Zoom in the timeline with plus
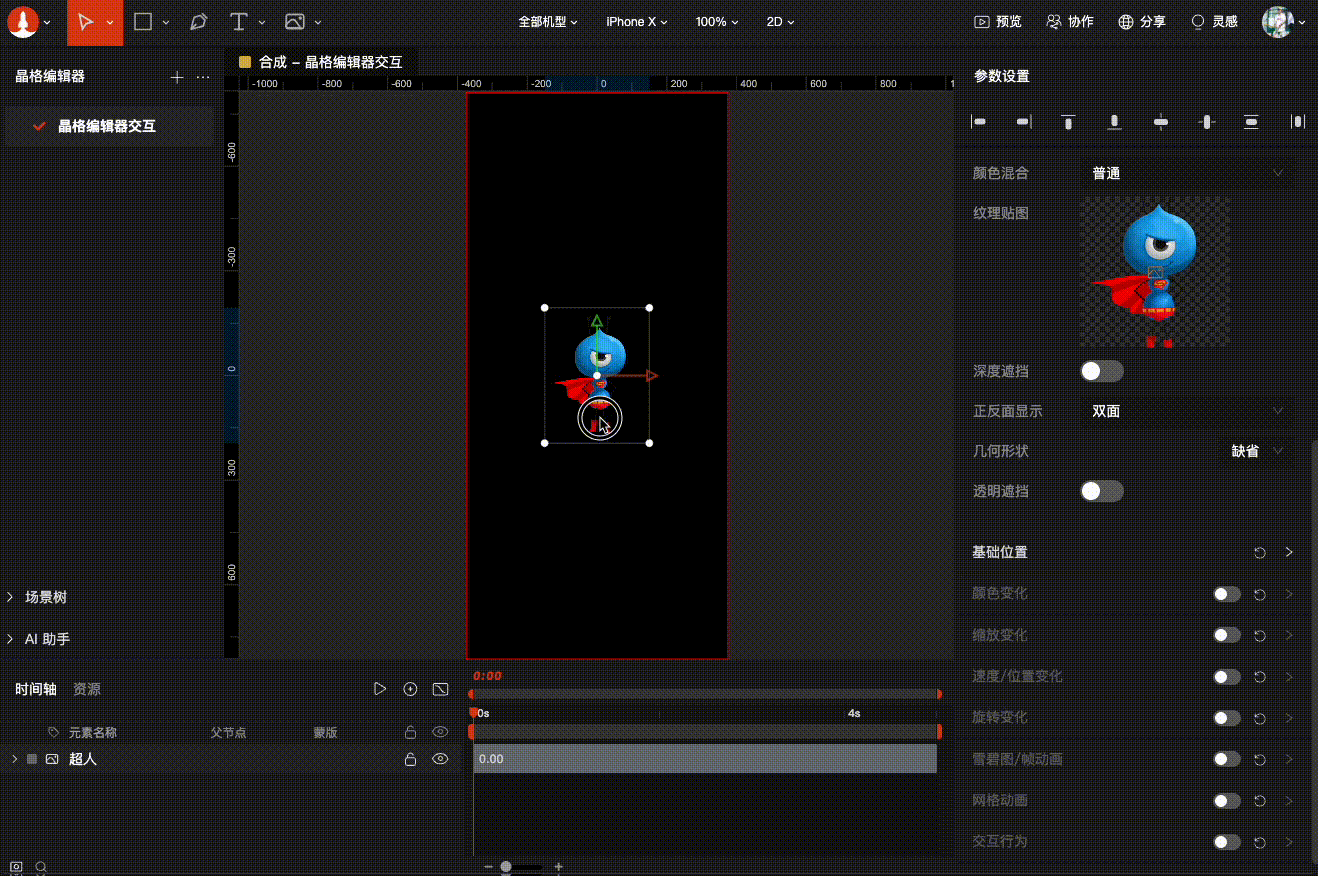Viewport: 1318px width, 876px height. tap(558, 867)
